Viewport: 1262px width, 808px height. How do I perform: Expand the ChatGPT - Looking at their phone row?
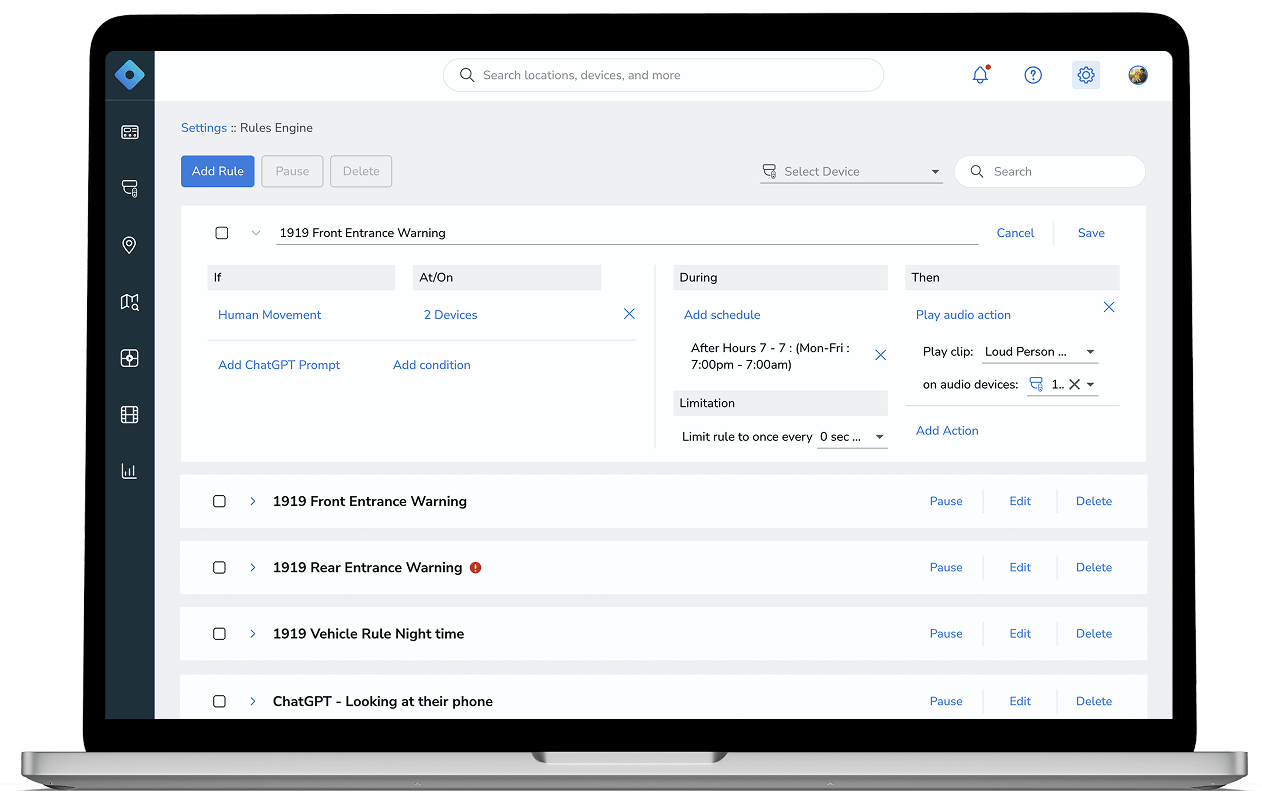click(x=253, y=701)
